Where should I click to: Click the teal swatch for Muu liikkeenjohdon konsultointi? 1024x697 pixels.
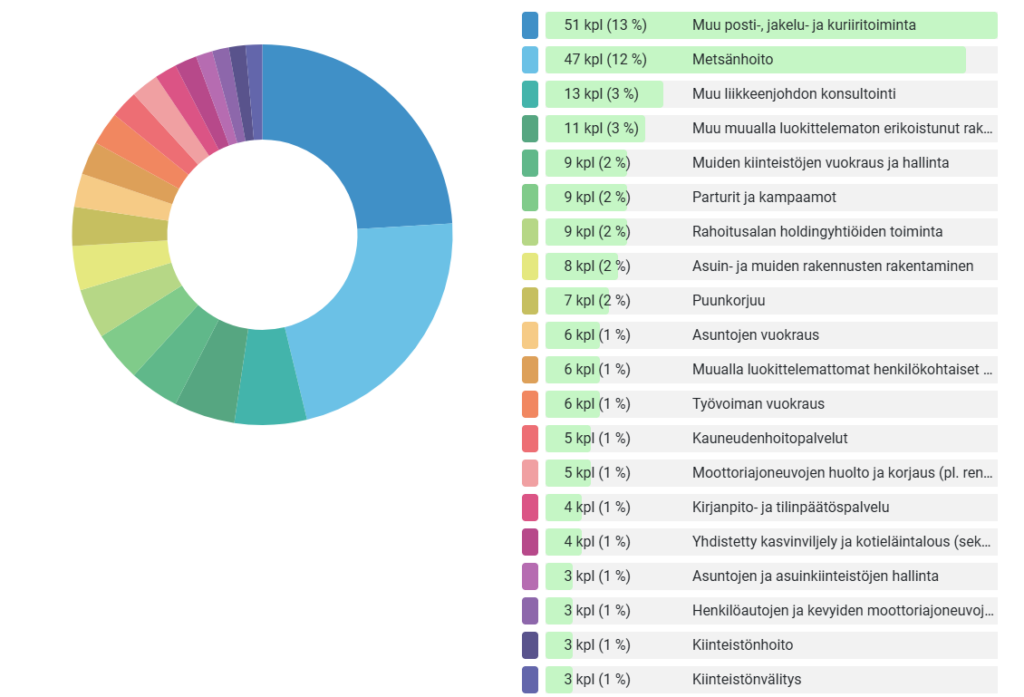point(530,94)
